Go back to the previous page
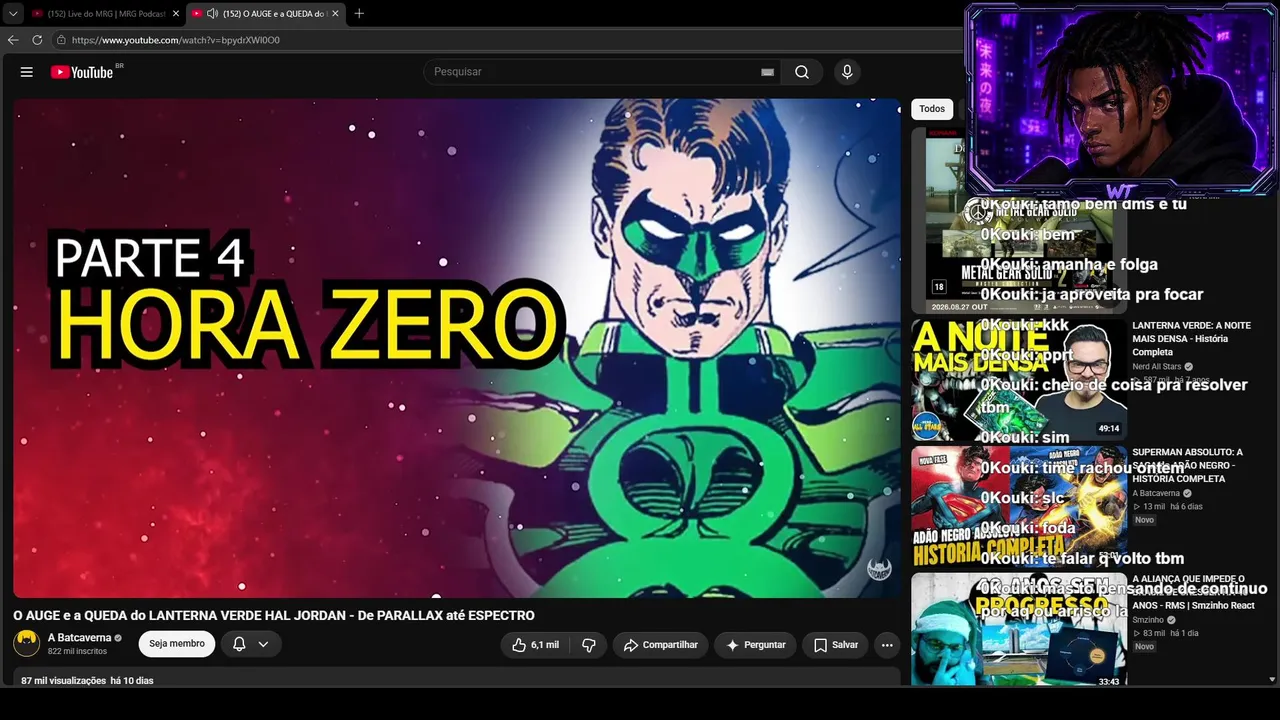 click(x=13, y=40)
